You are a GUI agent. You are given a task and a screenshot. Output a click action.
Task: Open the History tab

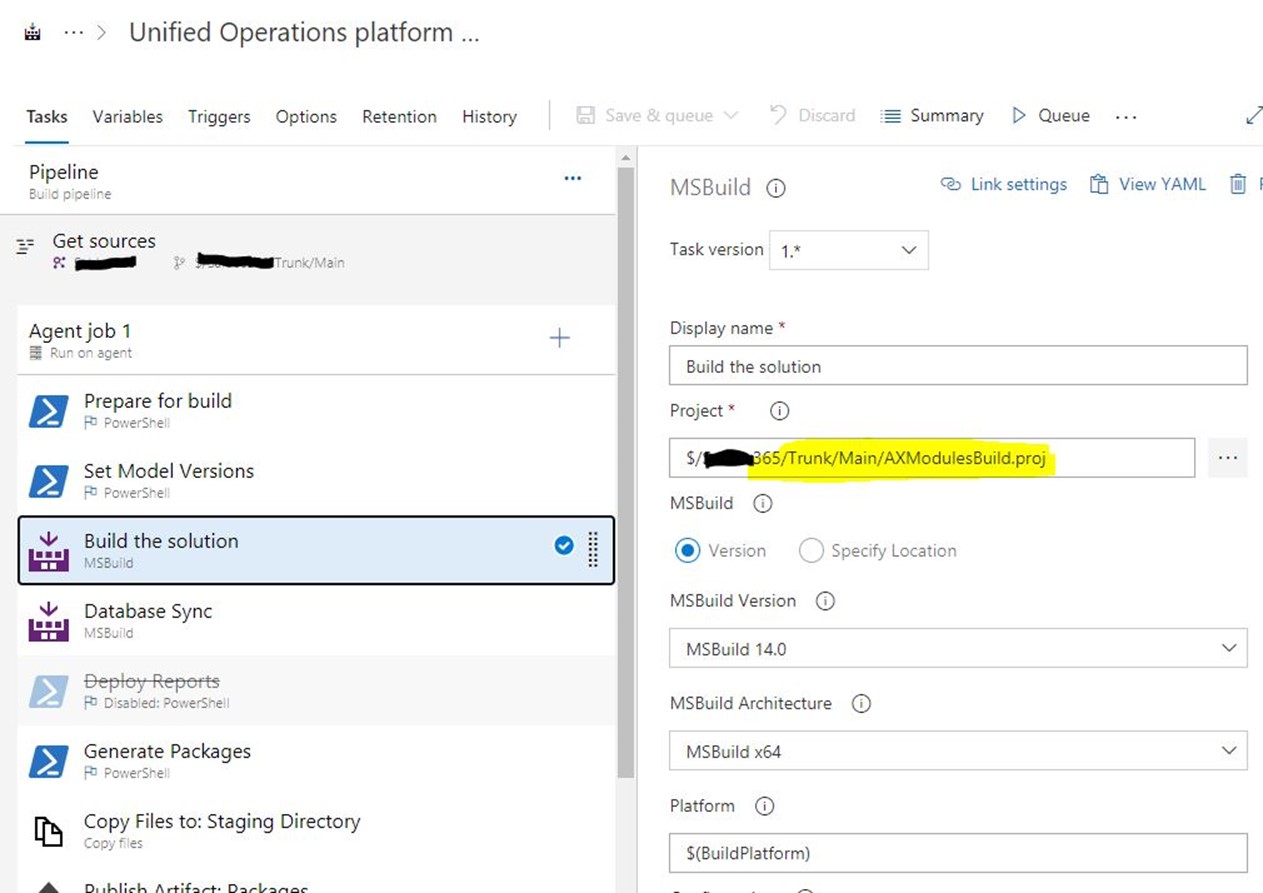[x=489, y=116]
